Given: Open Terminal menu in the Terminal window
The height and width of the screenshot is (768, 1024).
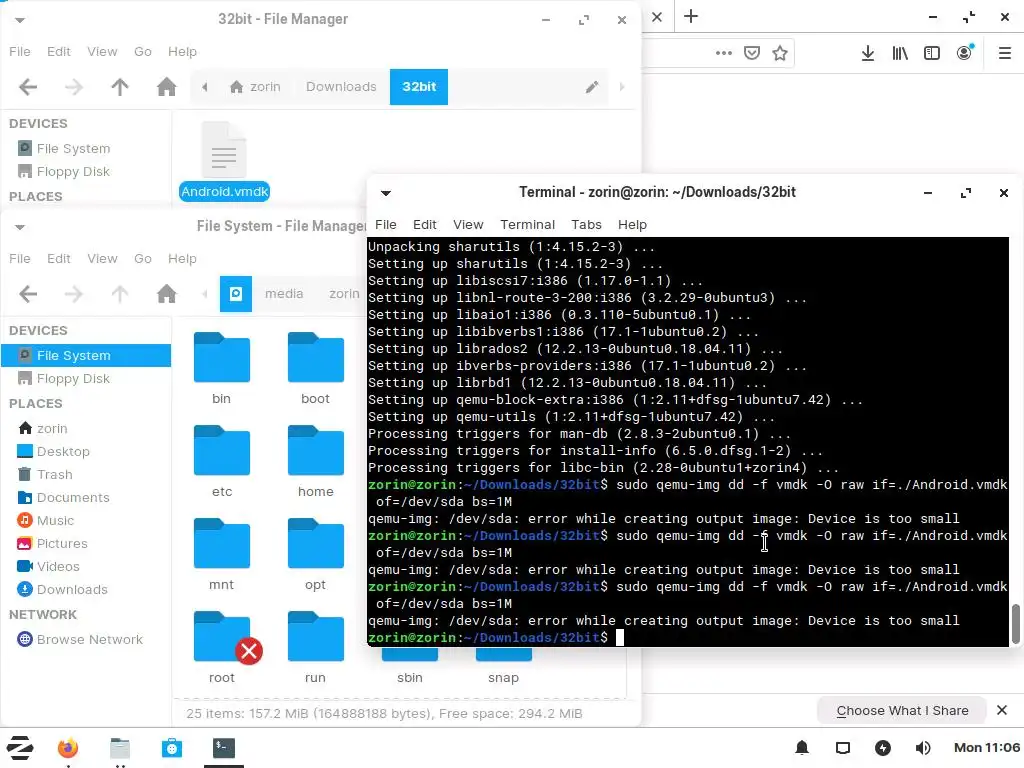Looking at the screenshot, I should (528, 225).
